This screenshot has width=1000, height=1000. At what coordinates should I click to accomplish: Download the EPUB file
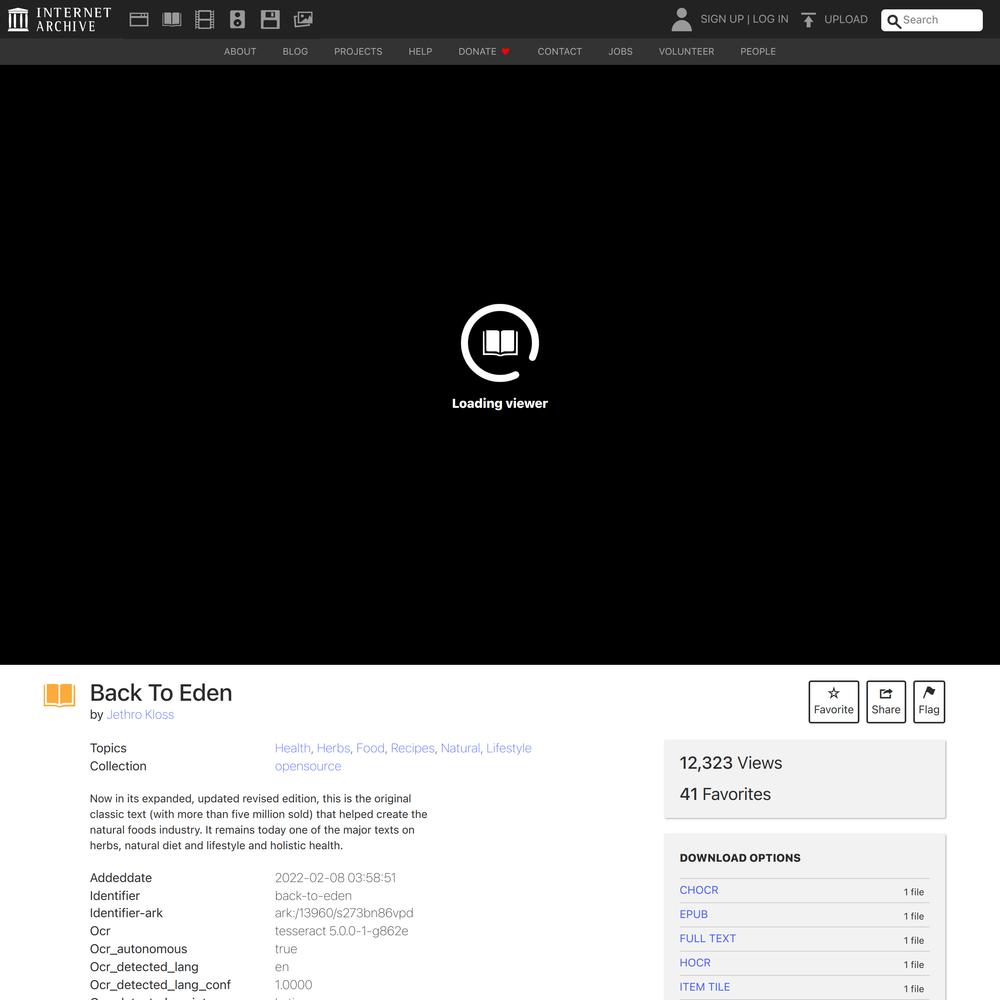694,914
